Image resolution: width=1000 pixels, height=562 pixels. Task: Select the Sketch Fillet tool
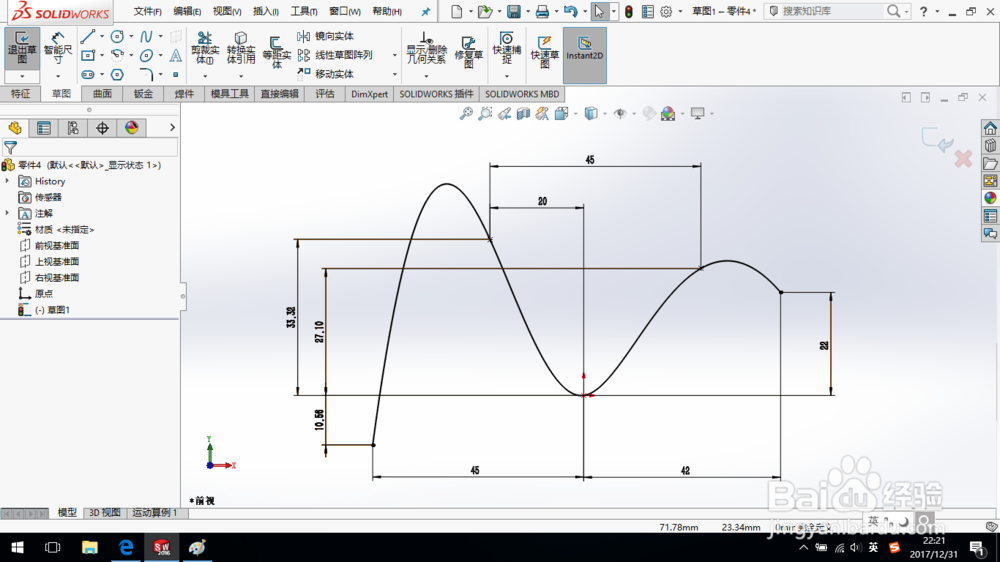[x=146, y=75]
